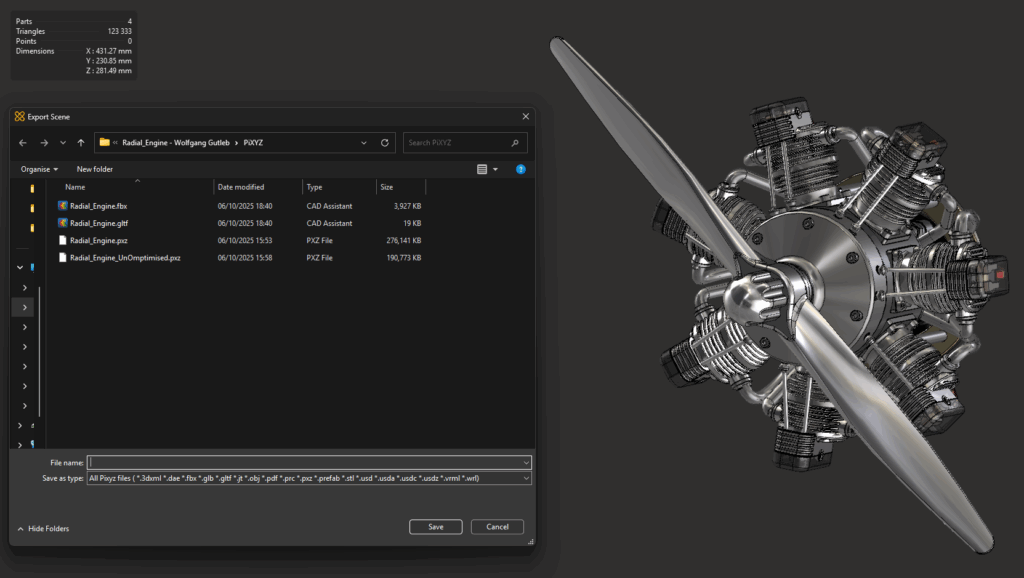Open the blue help icon
Viewport: 1024px width, 578px height.
point(520,169)
